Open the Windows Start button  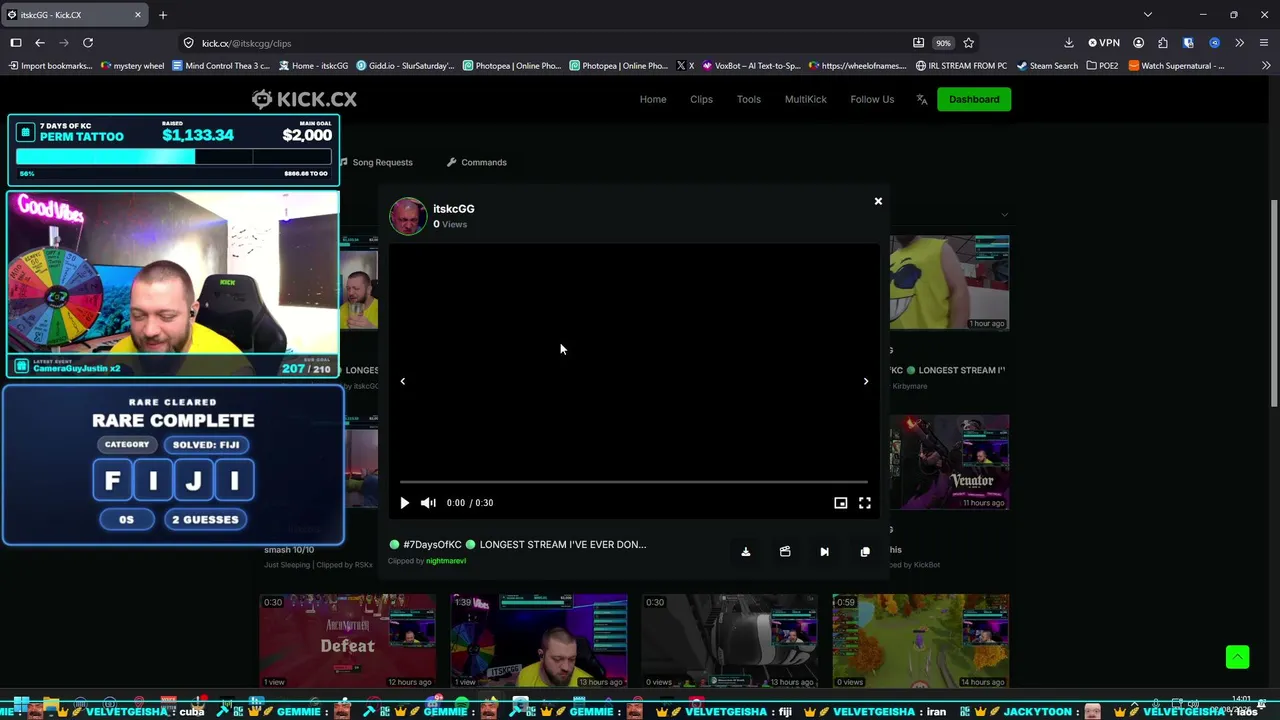(x=21, y=706)
